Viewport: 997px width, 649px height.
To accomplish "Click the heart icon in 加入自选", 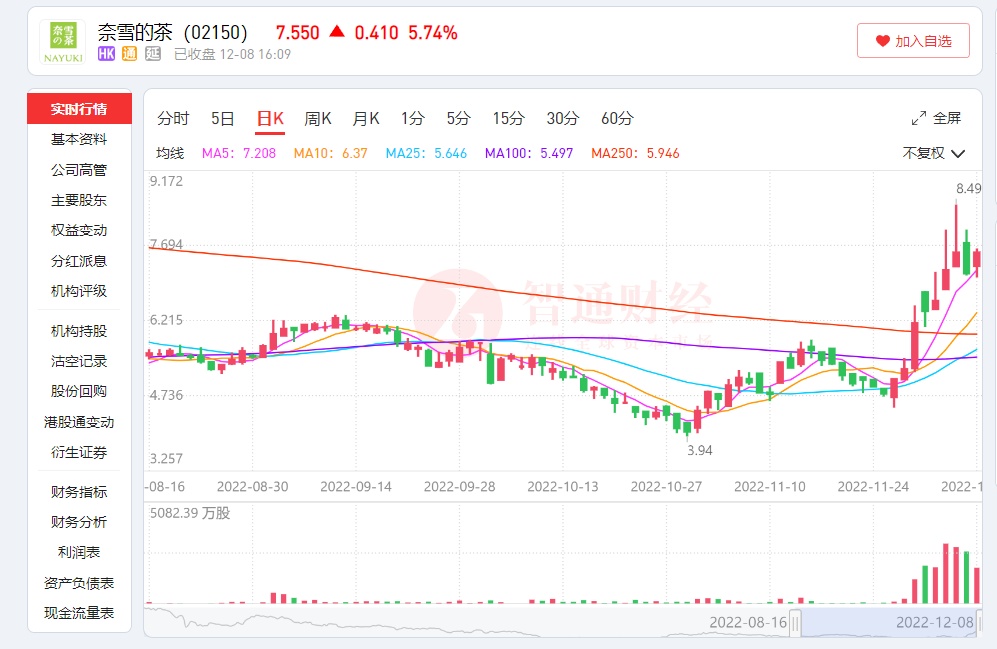I will point(883,41).
